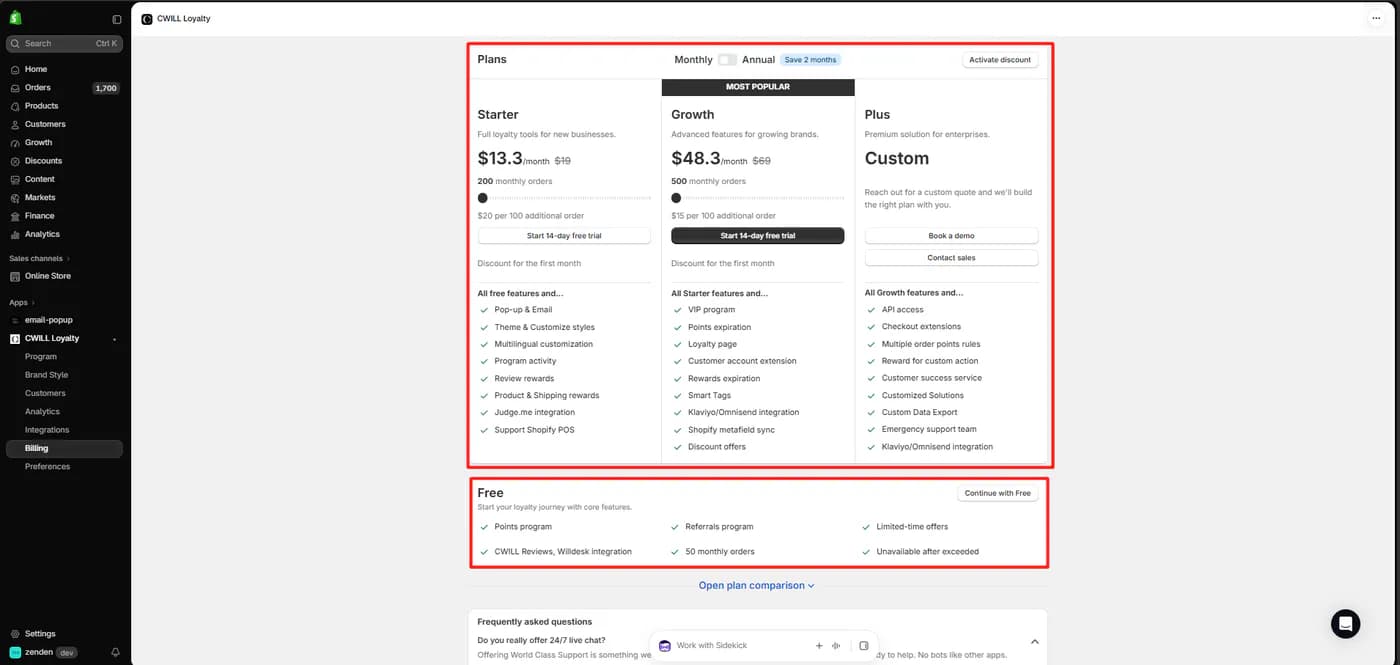1400x665 pixels.
Task: Click Book a demo button
Action: [x=951, y=236]
